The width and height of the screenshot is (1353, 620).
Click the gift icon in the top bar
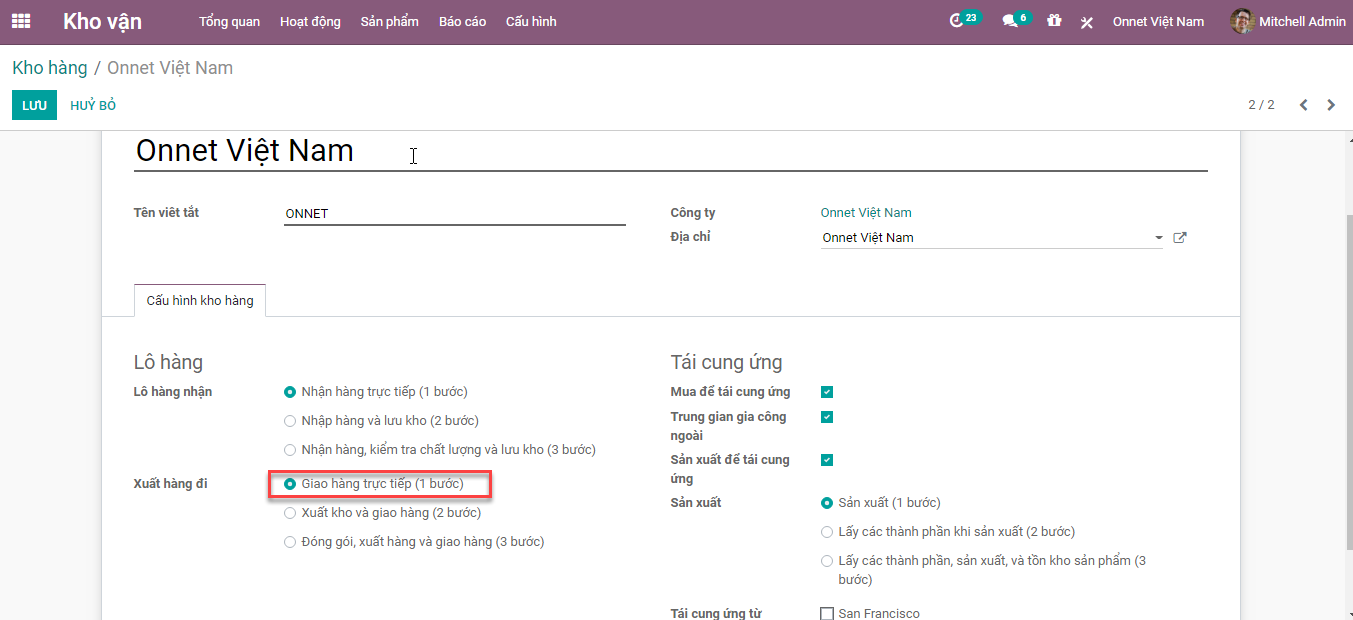(x=1054, y=21)
